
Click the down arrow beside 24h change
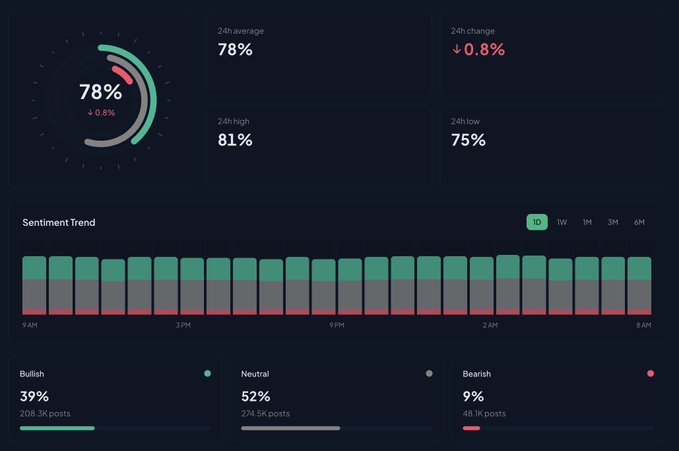456,49
